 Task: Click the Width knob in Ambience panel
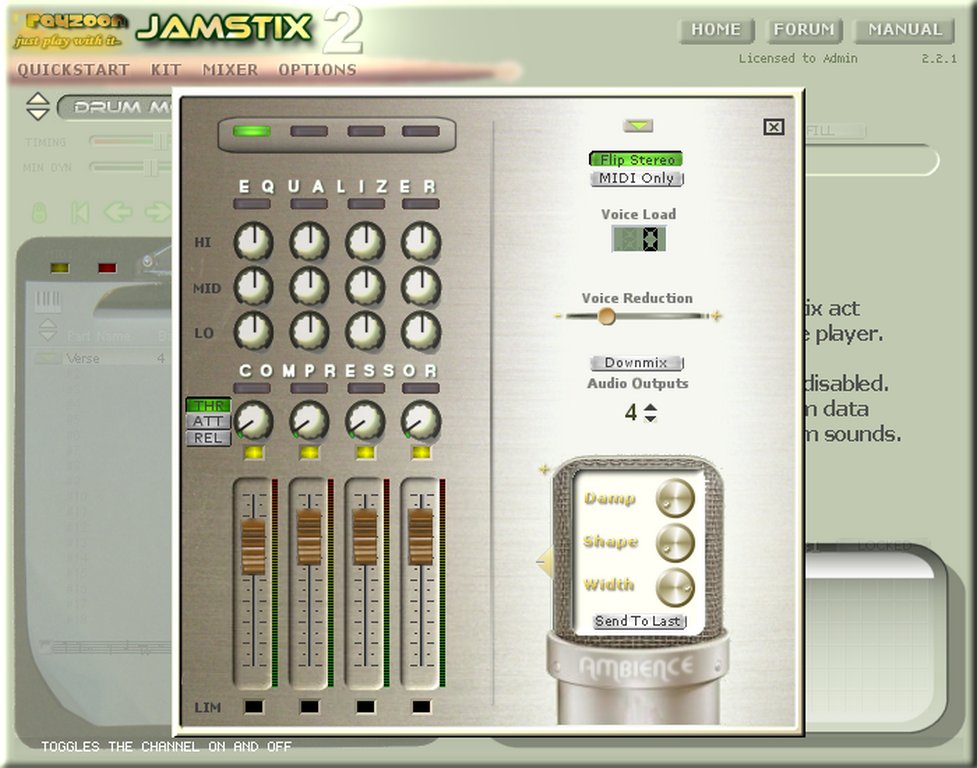(675, 587)
